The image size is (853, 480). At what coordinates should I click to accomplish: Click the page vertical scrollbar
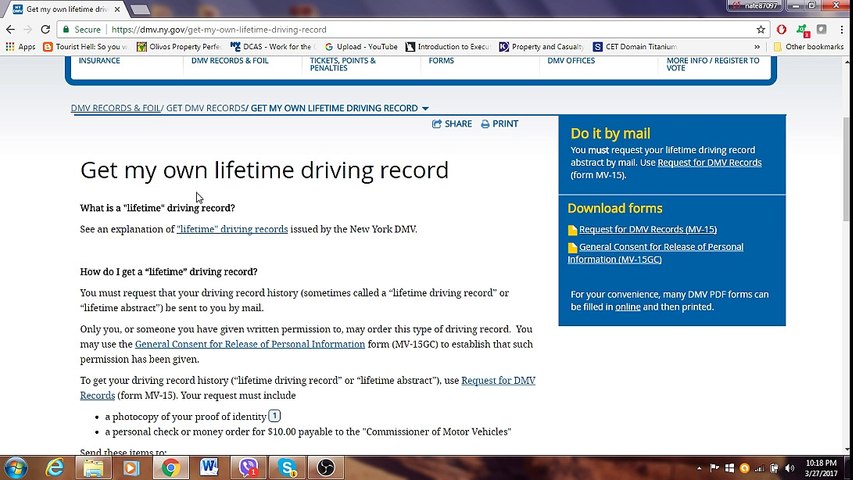(846, 256)
